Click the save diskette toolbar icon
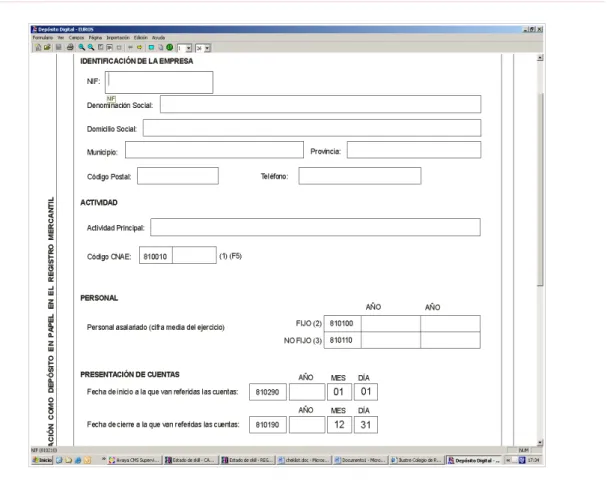This screenshot has width=607, height=483. (x=58, y=48)
